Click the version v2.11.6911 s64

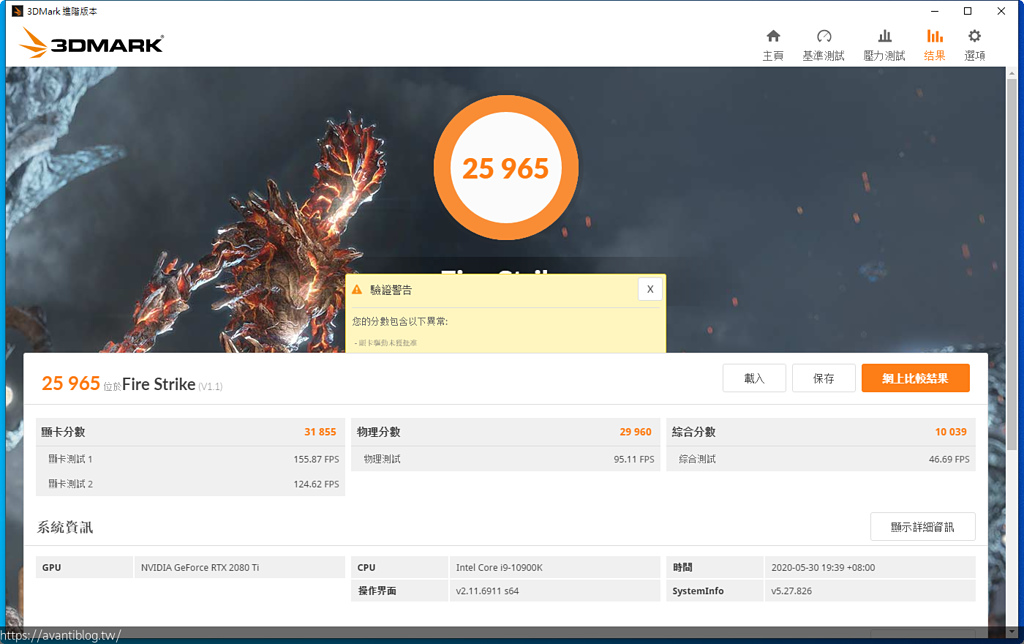pos(487,591)
